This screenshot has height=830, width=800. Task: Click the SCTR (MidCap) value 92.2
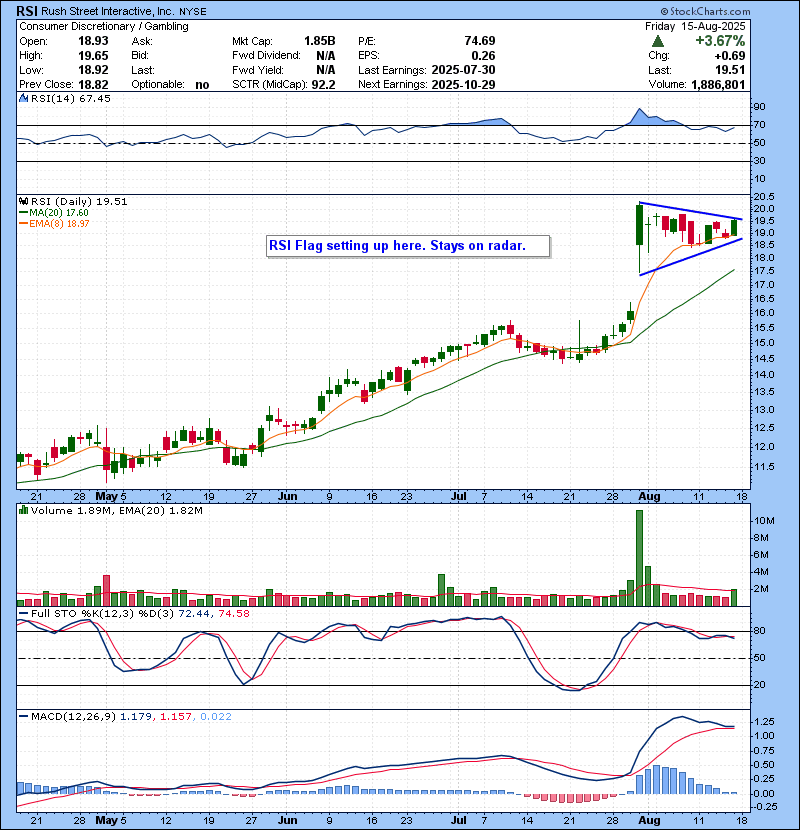(323, 85)
